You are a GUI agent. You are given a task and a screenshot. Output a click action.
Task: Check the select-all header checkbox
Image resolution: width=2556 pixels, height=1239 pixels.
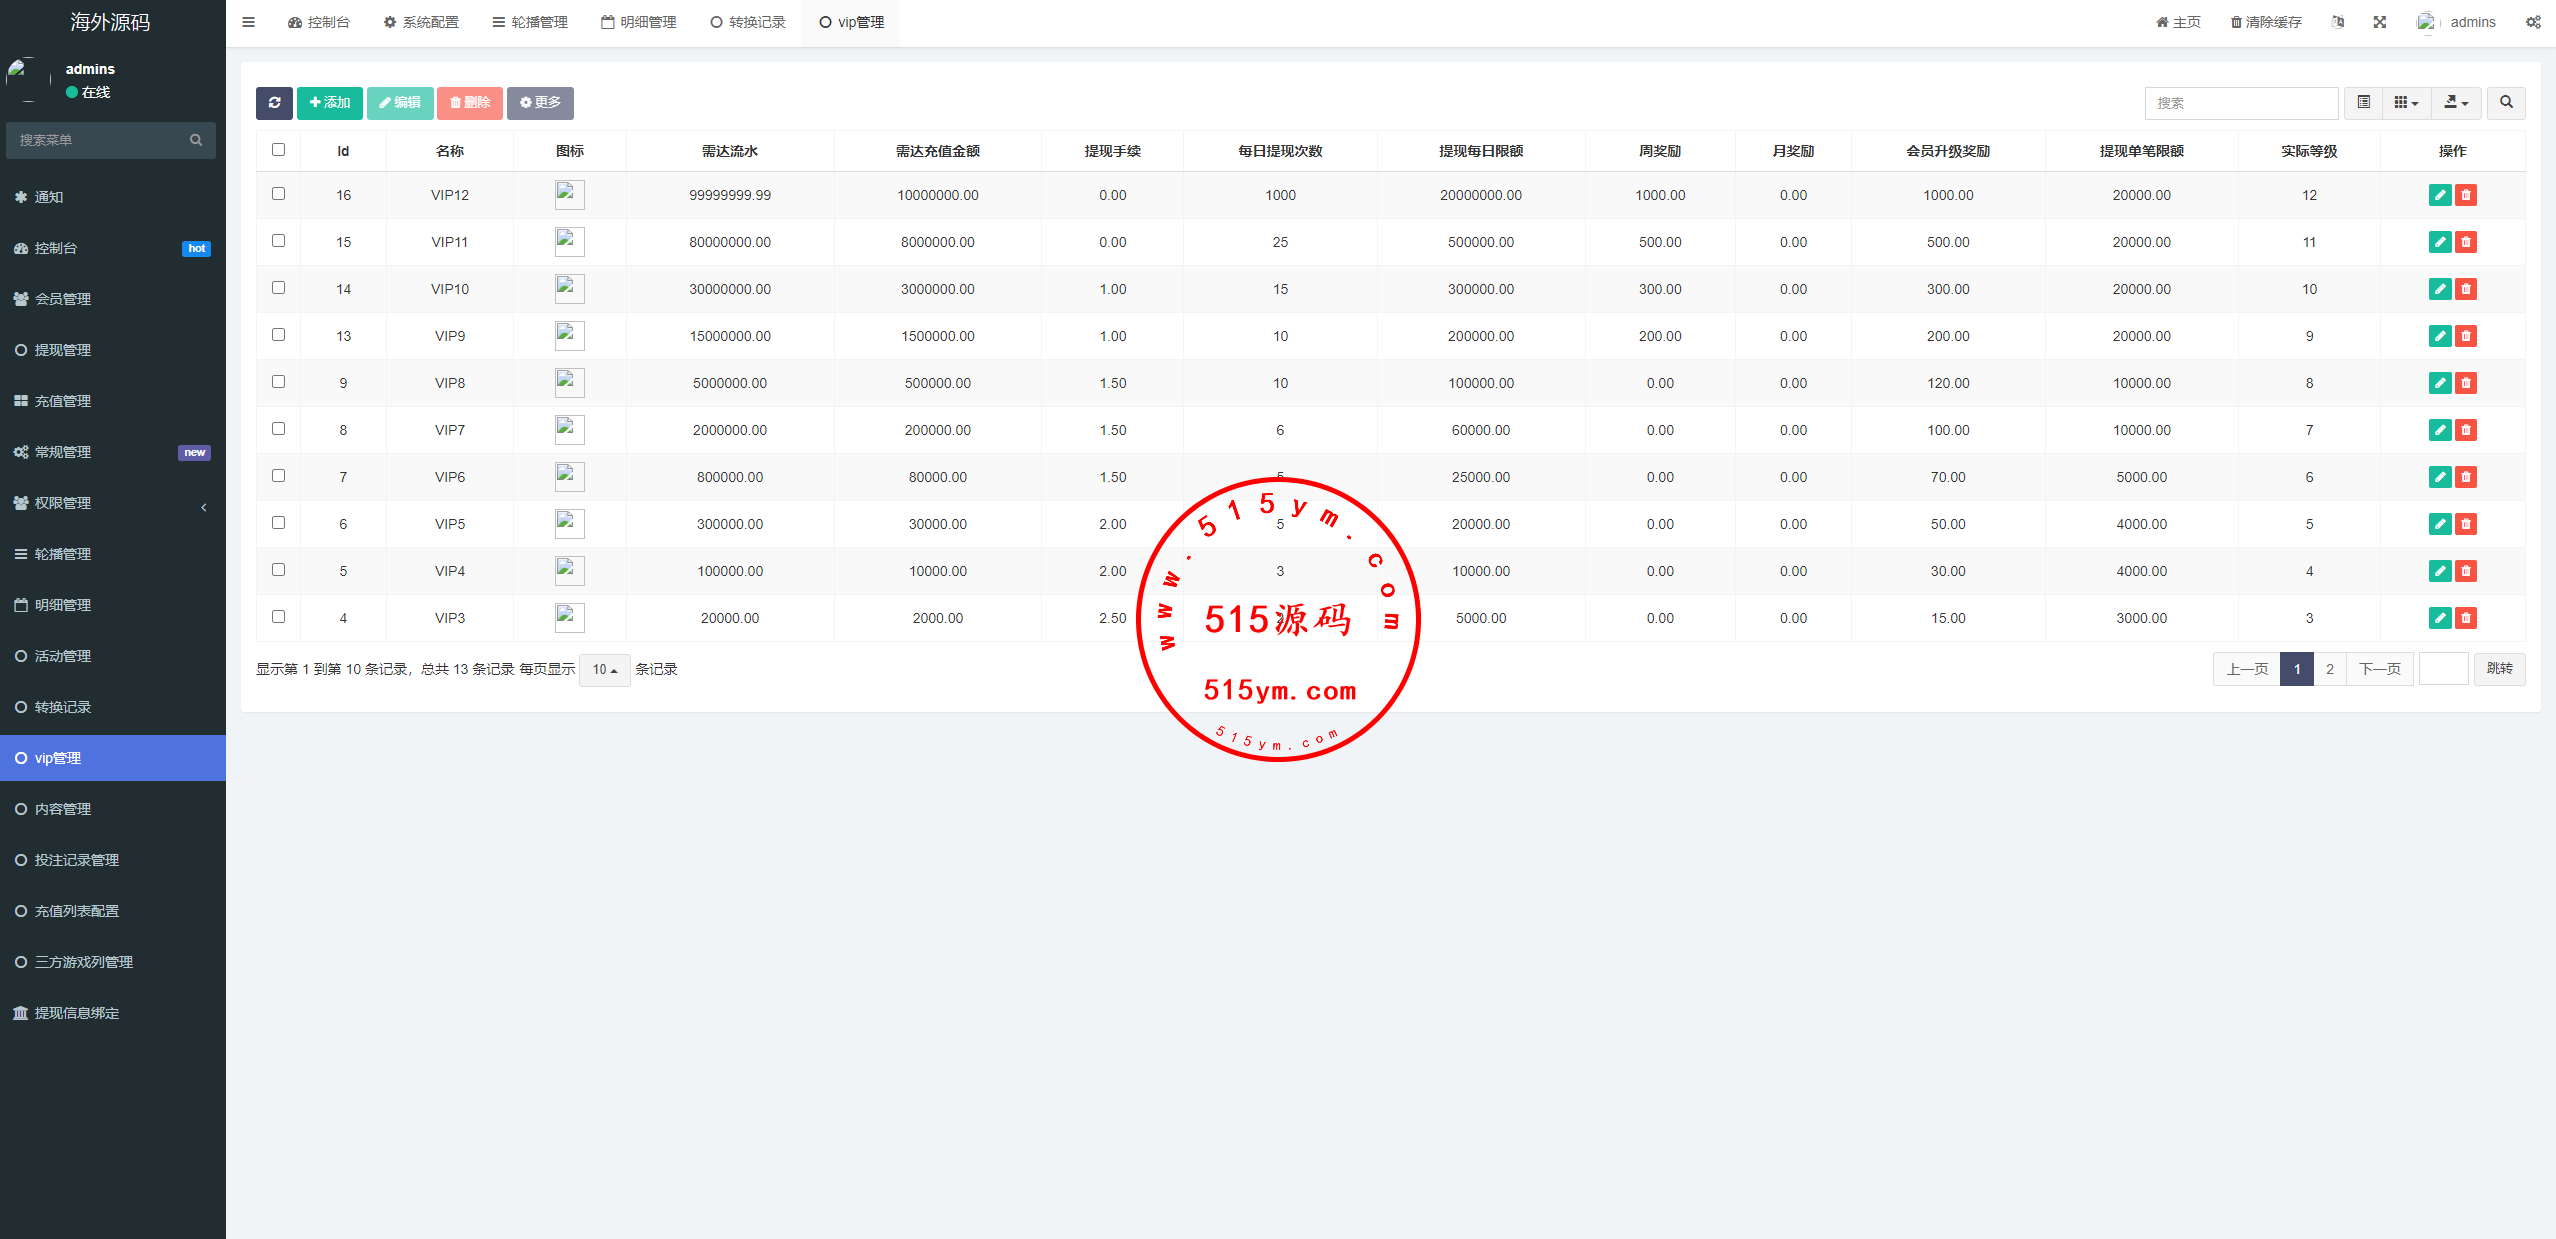point(278,150)
